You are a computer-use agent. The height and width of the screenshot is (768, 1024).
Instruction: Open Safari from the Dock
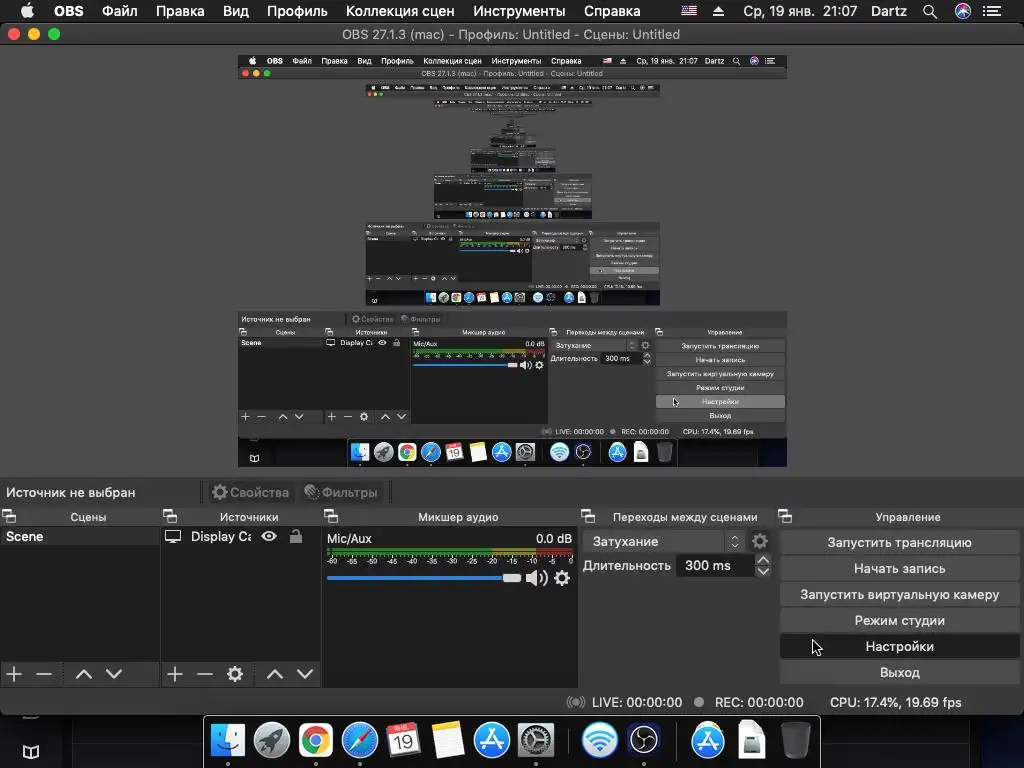point(360,740)
